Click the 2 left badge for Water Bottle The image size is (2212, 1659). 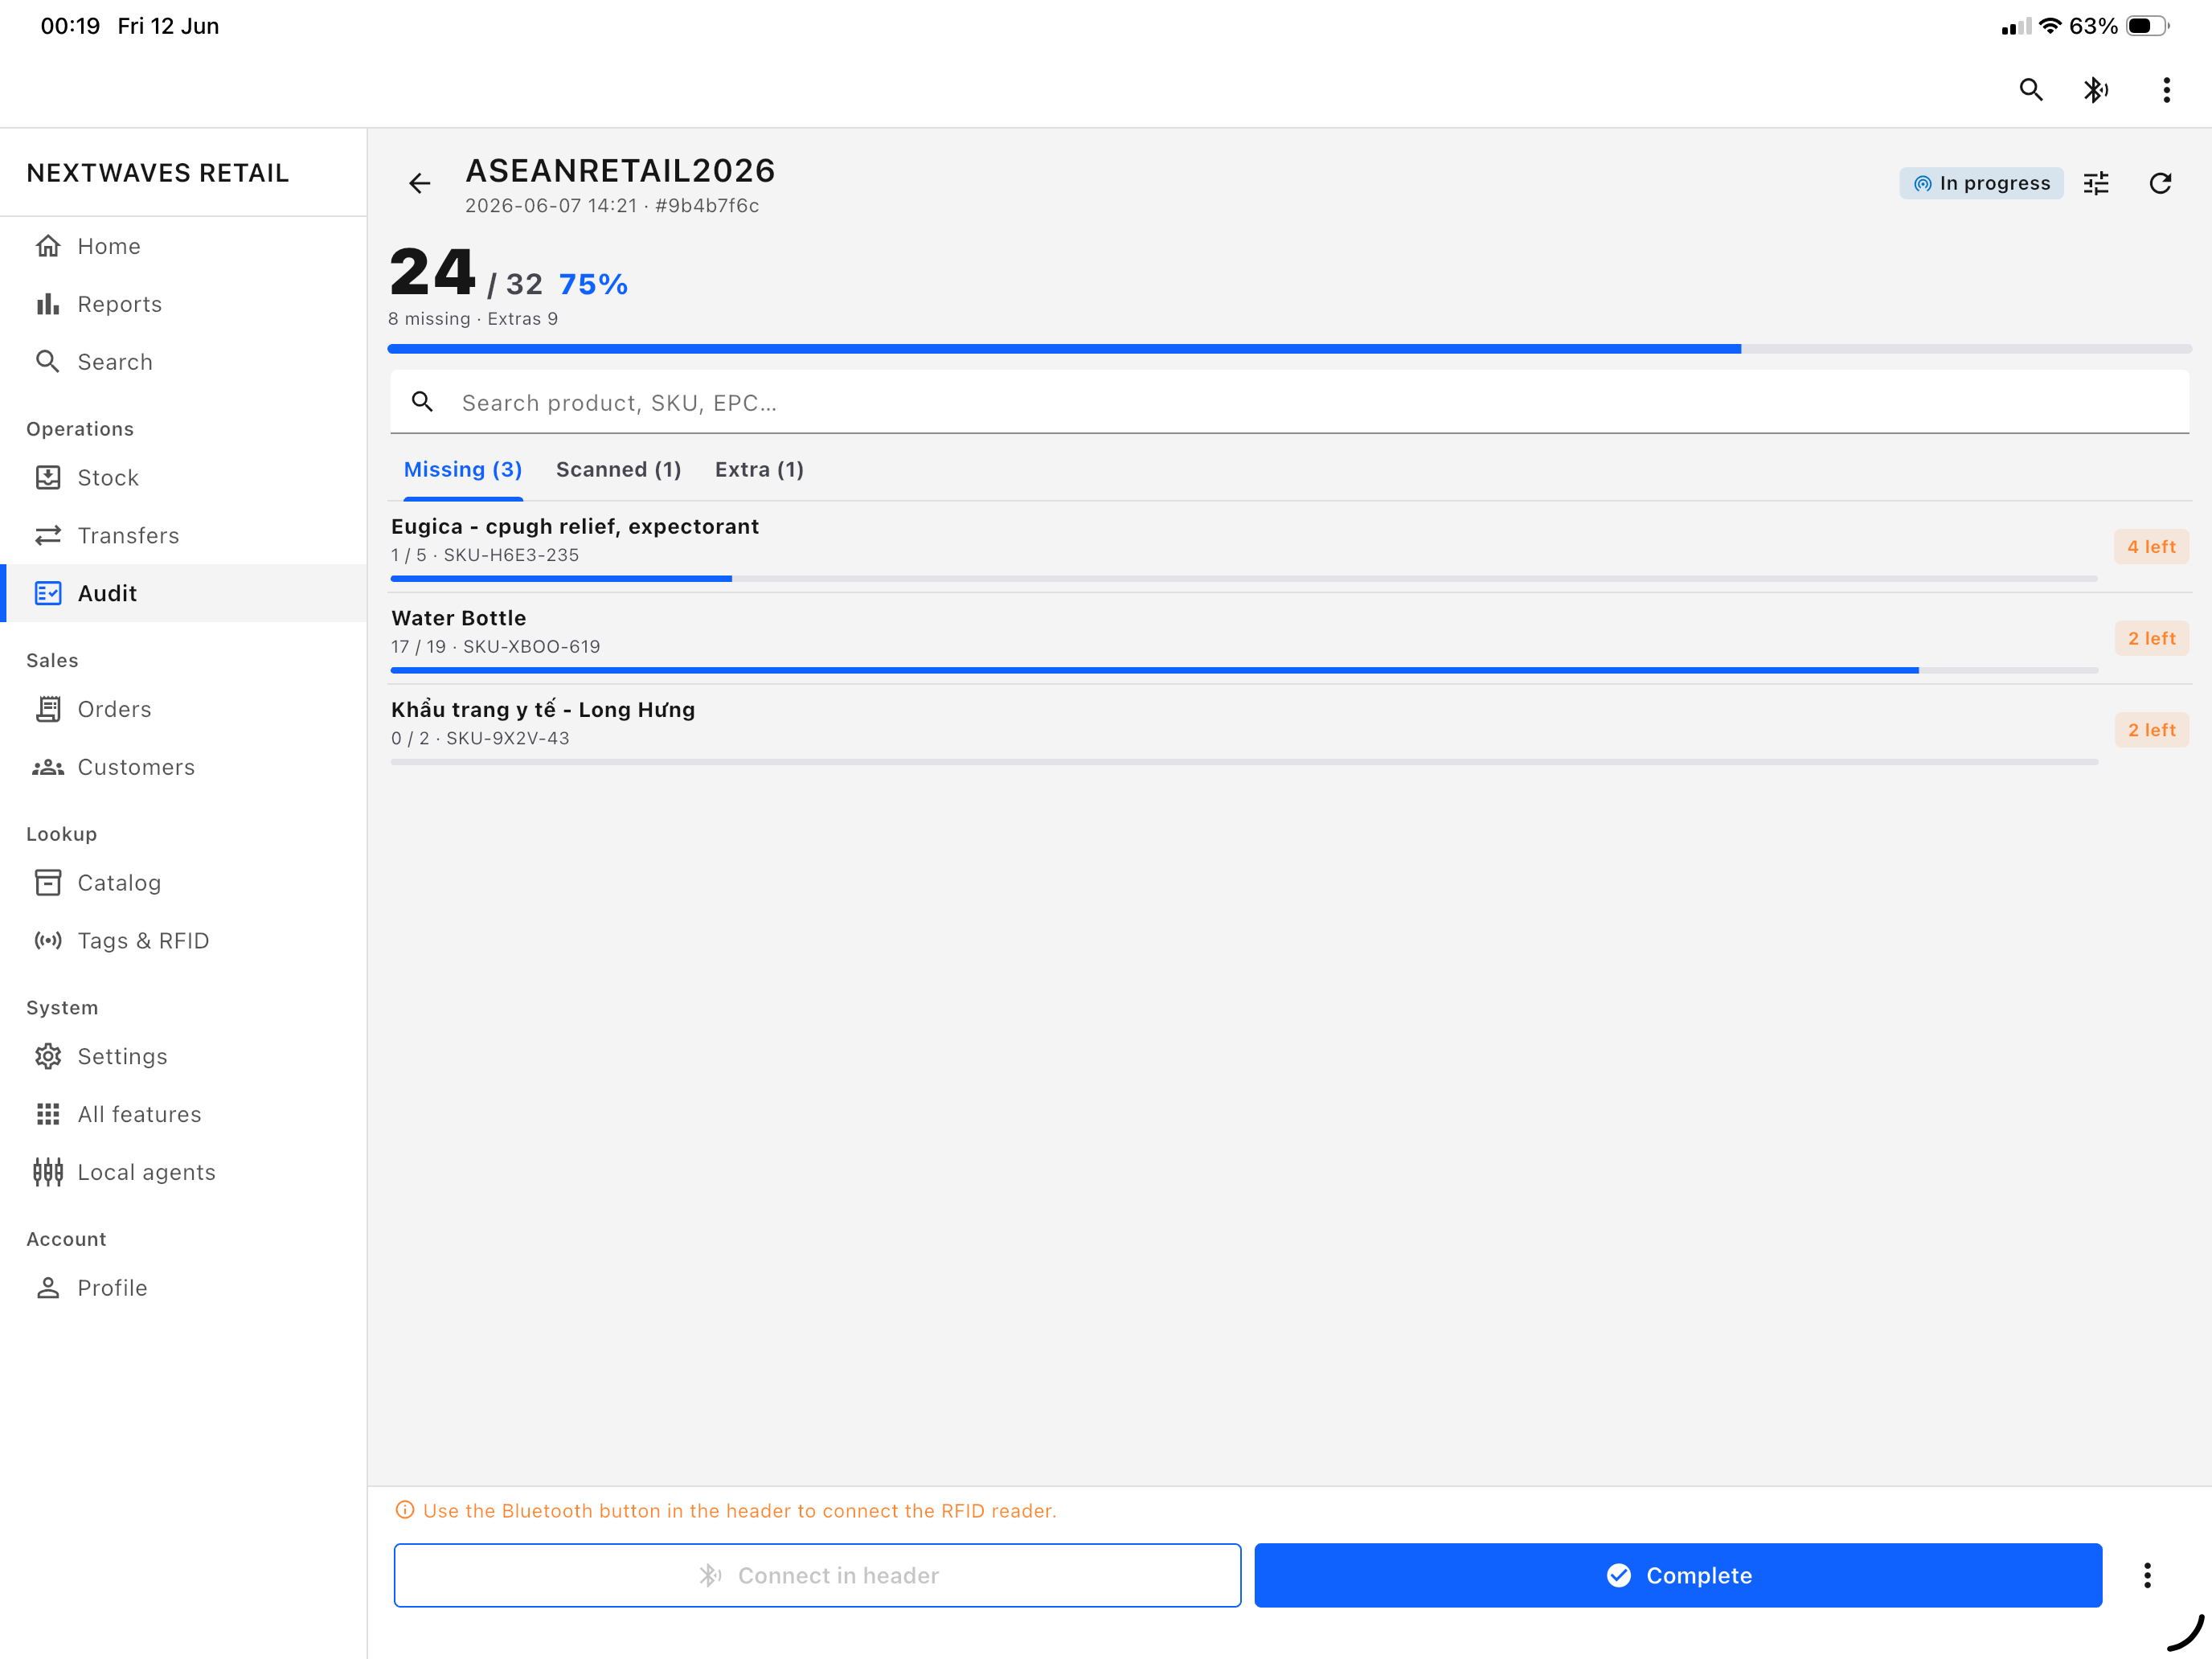2151,638
